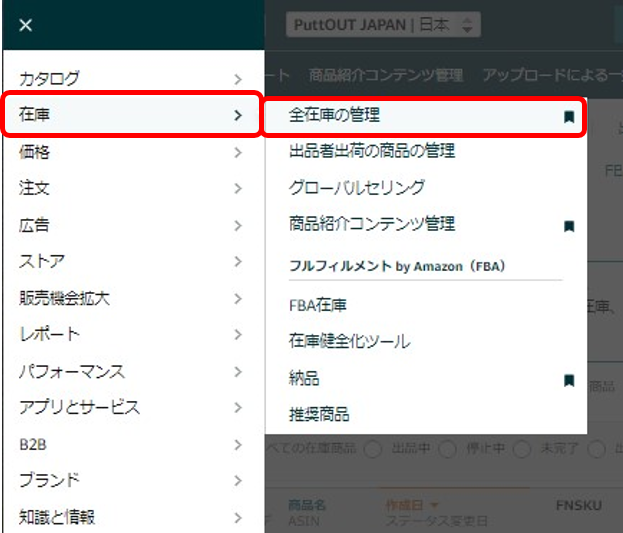623x533 pixels.
Task: Open the PuttOUT JAPAN | 日本 marketplace selector
Action: tap(383, 25)
